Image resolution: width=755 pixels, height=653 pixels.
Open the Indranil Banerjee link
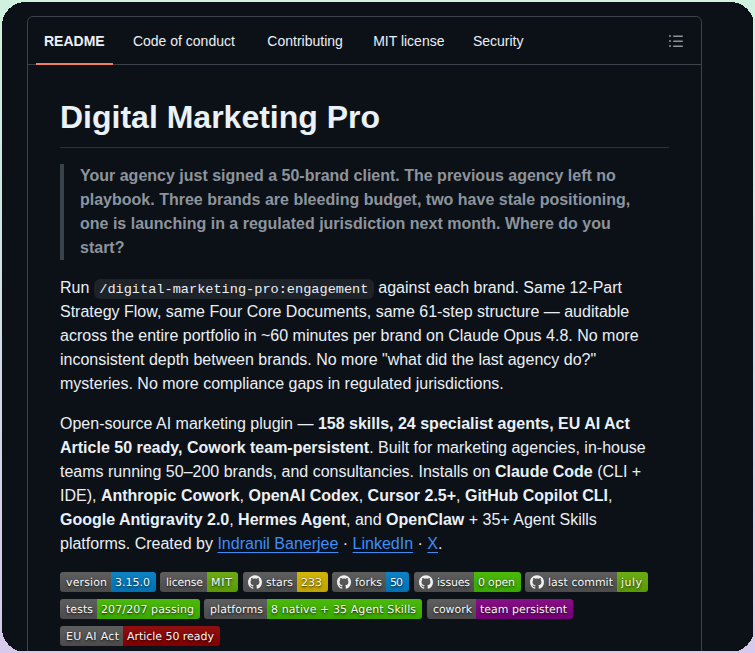tap(278, 544)
